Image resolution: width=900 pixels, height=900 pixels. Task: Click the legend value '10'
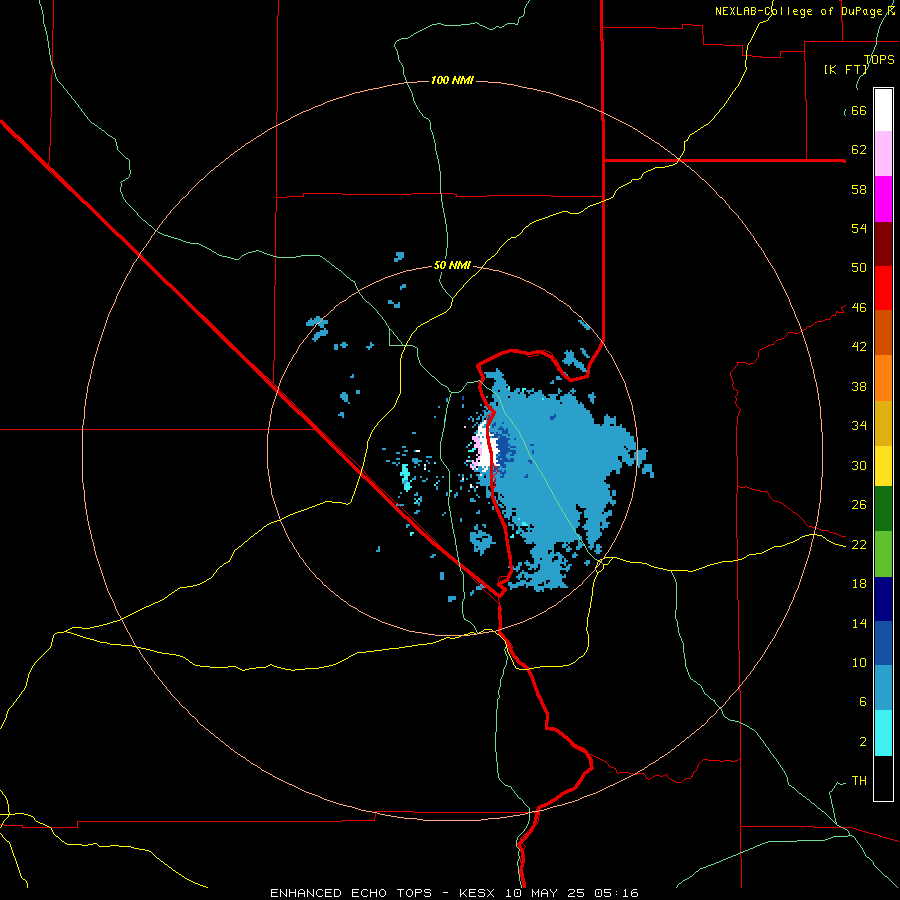(x=859, y=663)
